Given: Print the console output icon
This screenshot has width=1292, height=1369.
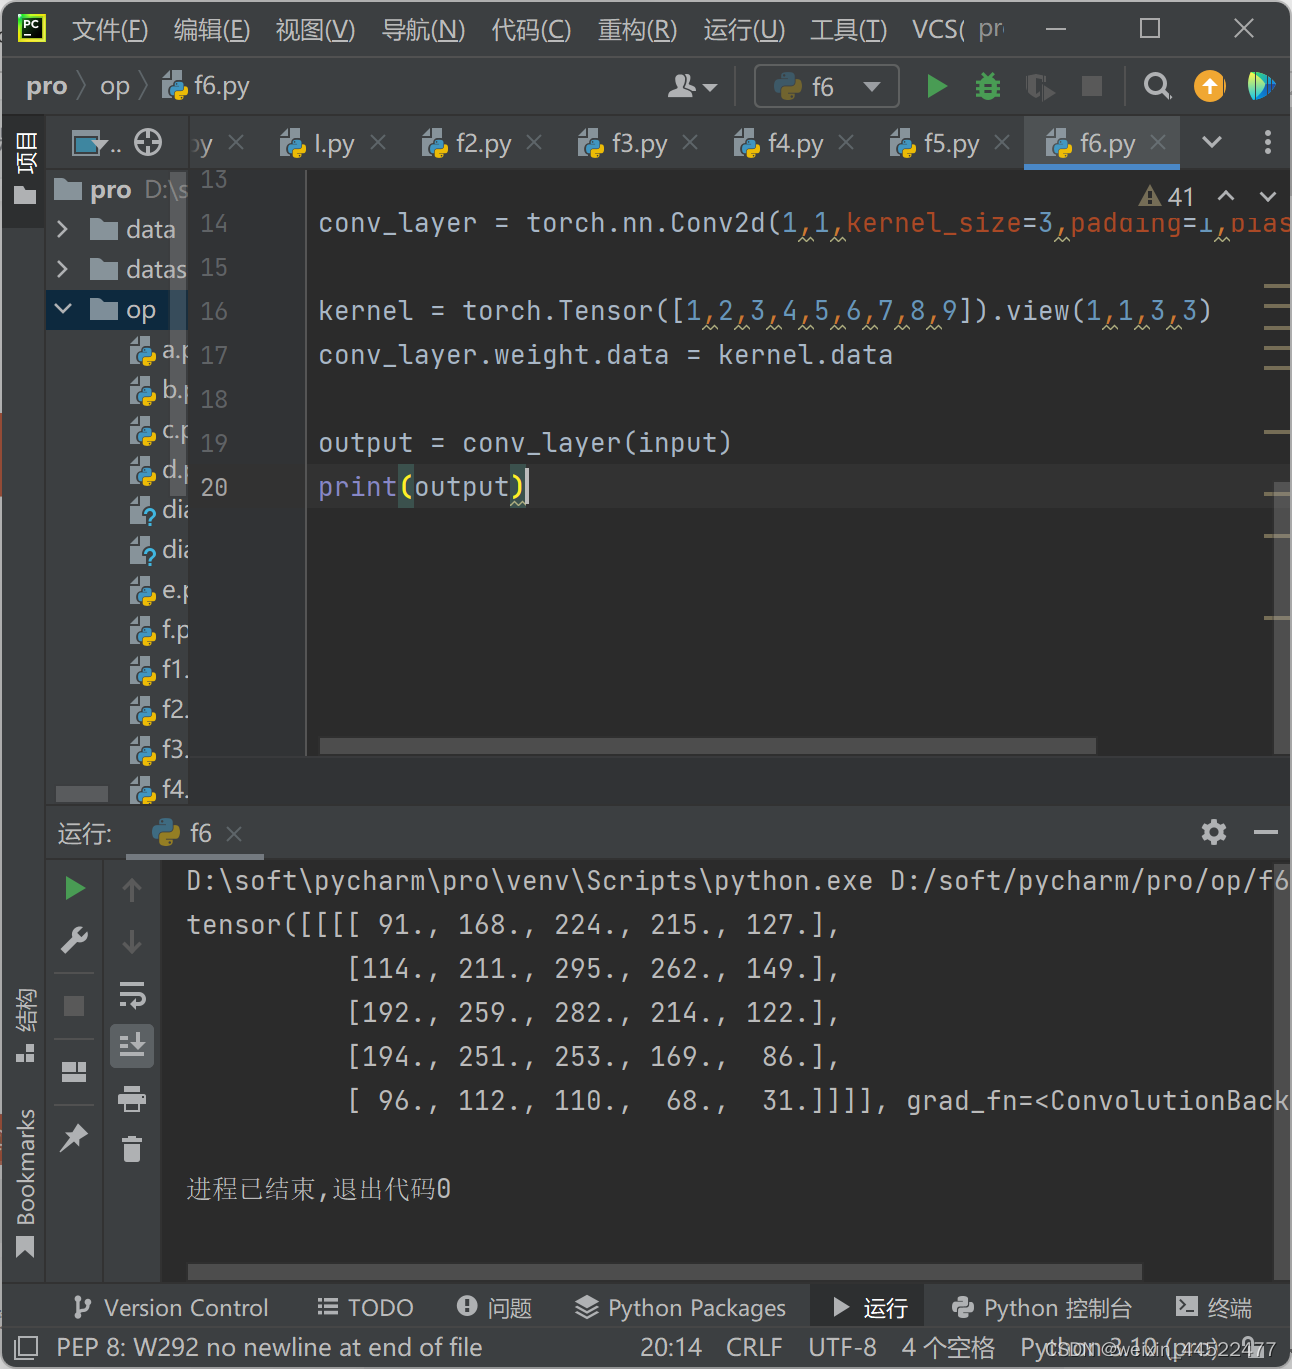Looking at the screenshot, I should (132, 1099).
